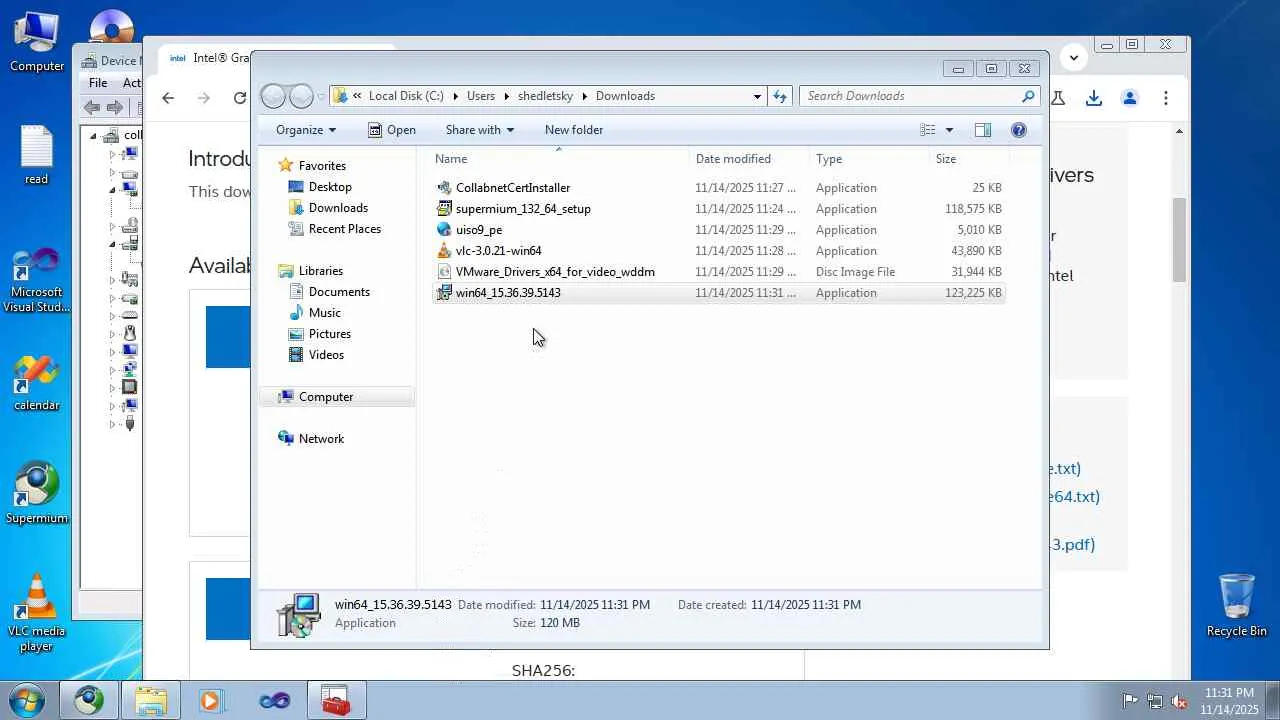
Task: Open calendar desktop shortcut
Action: point(37,384)
